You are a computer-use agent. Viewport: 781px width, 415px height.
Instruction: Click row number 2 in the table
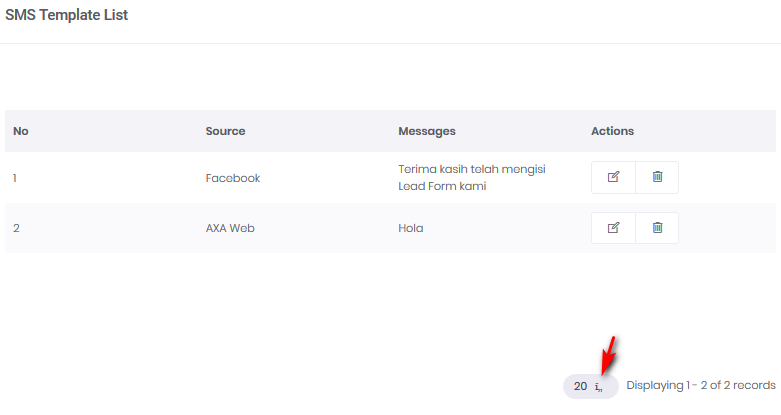coord(15,228)
